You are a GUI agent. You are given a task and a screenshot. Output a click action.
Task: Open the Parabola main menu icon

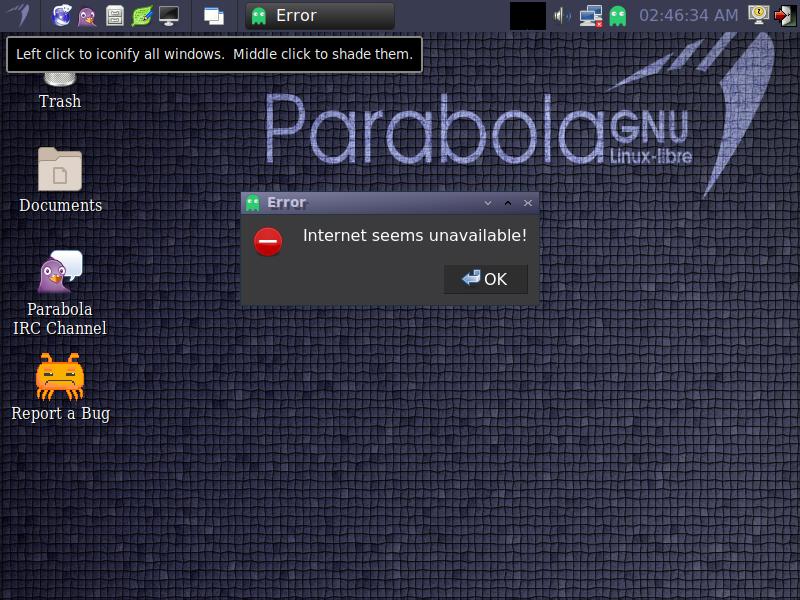pyautogui.click(x=19, y=15)
